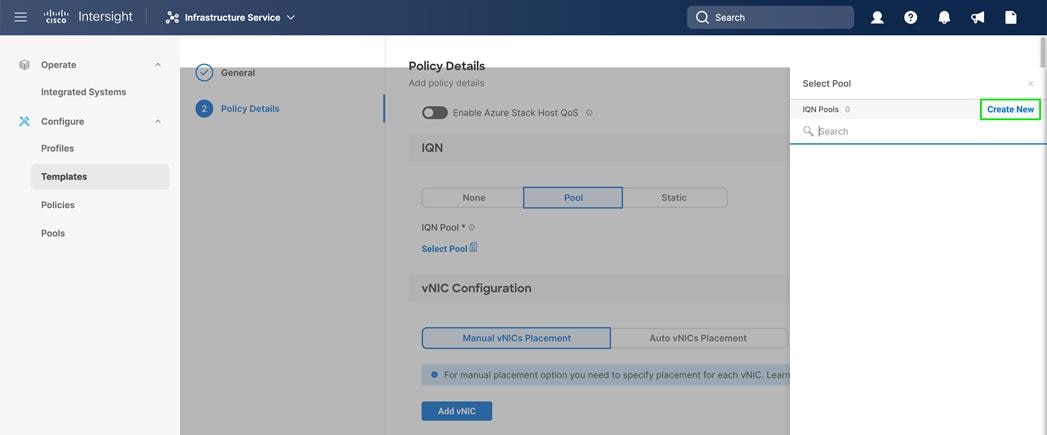
Task: Choose Manual vNICs Placement
Action: click(x=516, y=338)
